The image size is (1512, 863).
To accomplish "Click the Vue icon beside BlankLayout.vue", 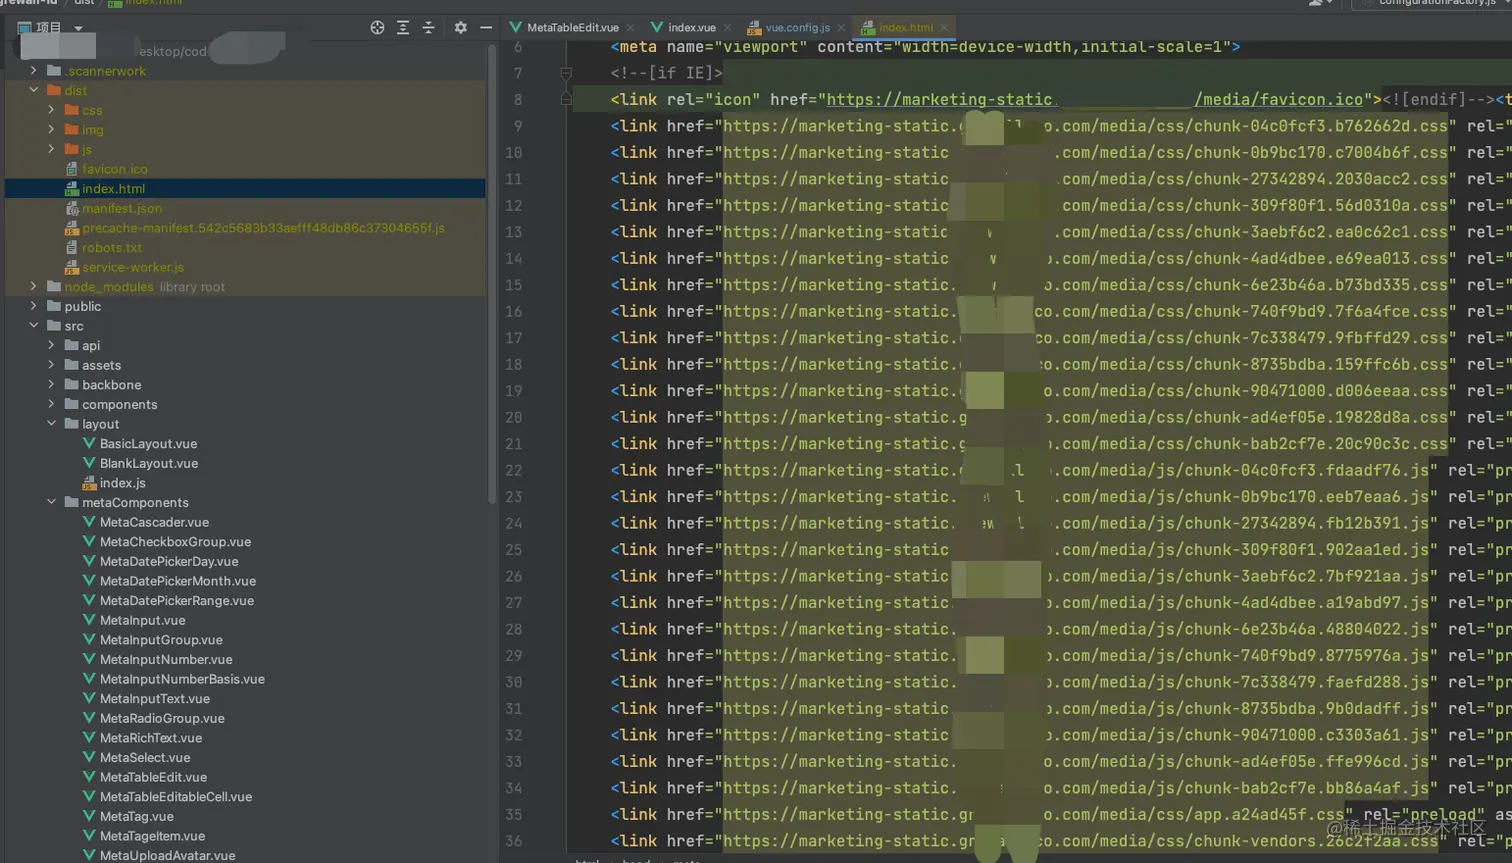I will [89, 463].
